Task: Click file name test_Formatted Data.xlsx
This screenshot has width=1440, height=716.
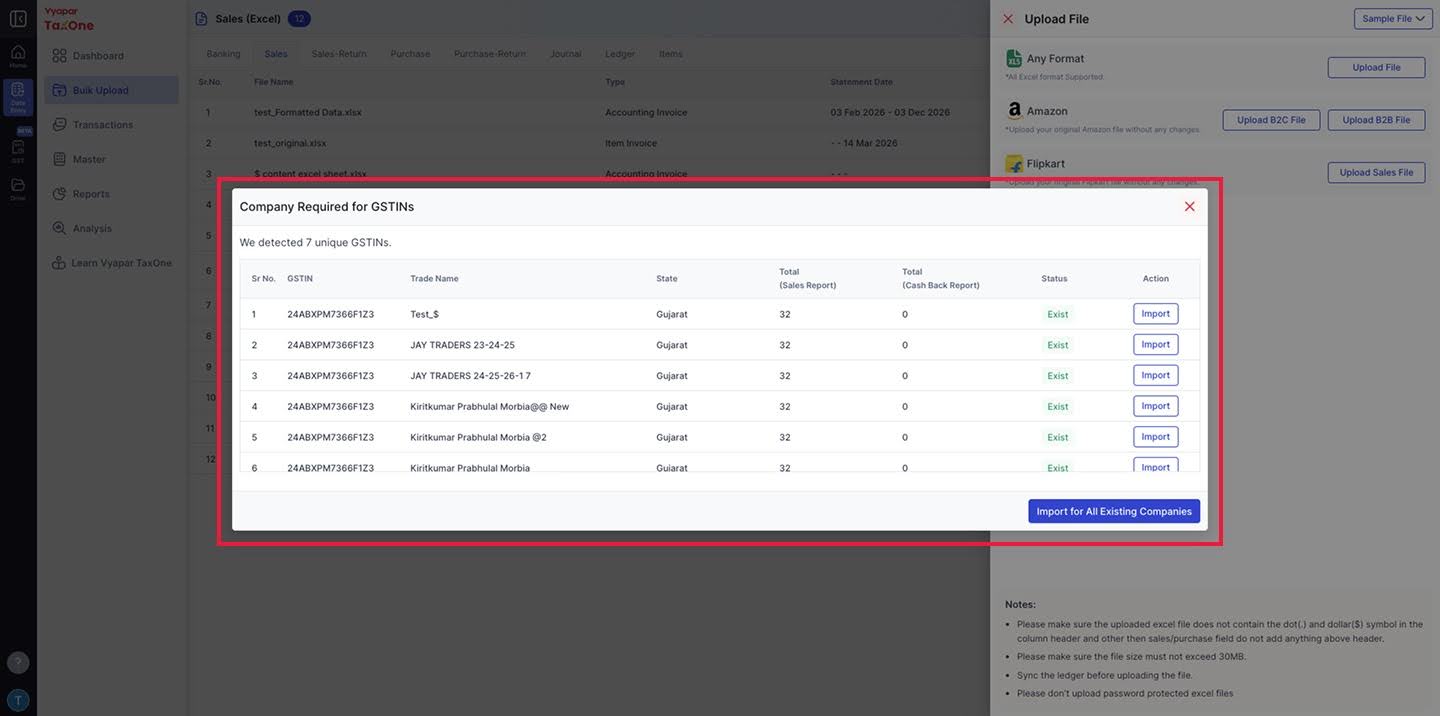Action: click(x=308, y=112)
